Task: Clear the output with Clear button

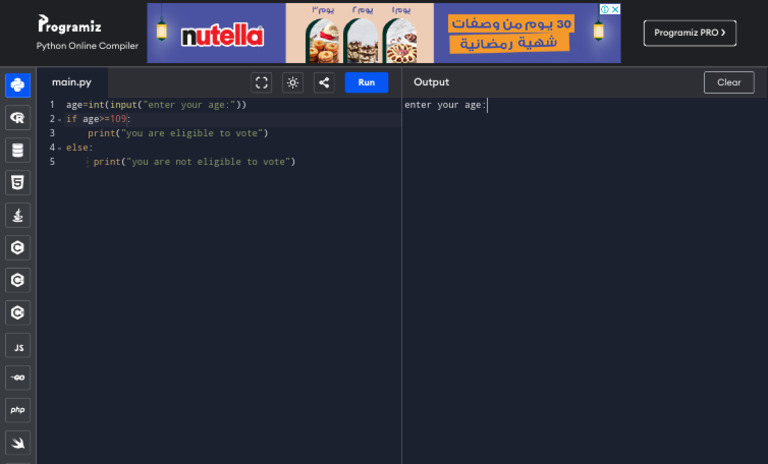Action: click(728, 82)
